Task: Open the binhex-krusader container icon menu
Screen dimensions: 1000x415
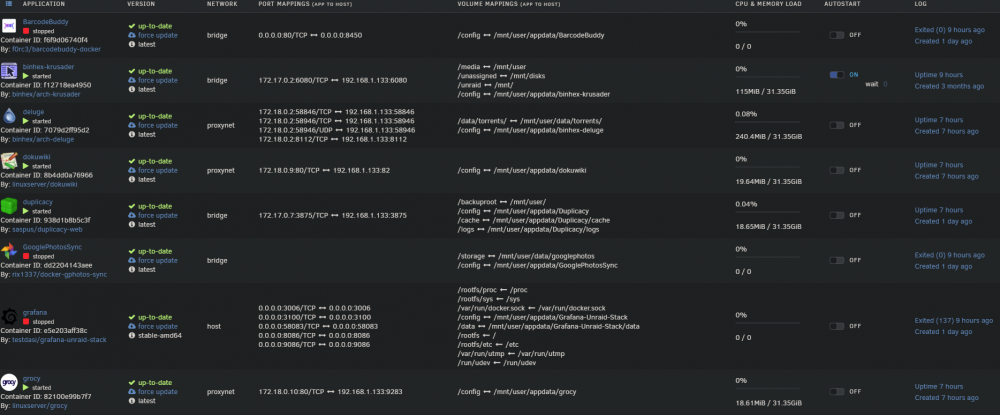Action: tap(9, 71)
